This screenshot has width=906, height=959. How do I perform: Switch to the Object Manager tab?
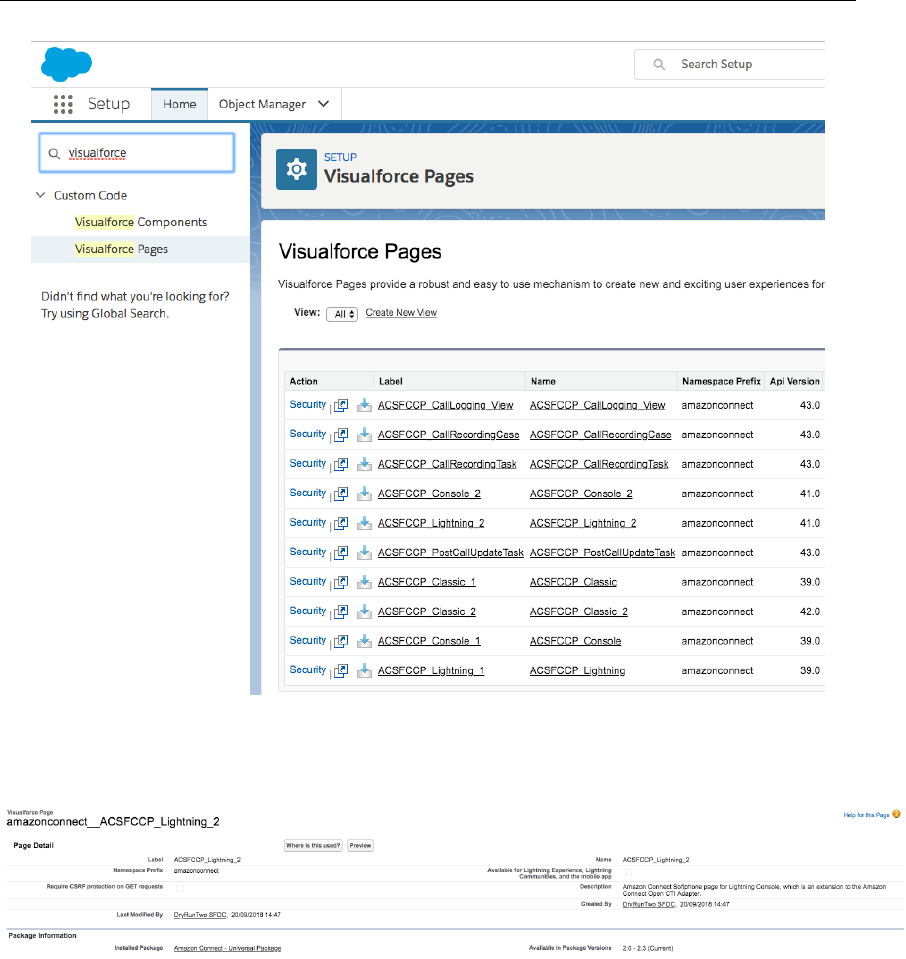tap(262, 104)
